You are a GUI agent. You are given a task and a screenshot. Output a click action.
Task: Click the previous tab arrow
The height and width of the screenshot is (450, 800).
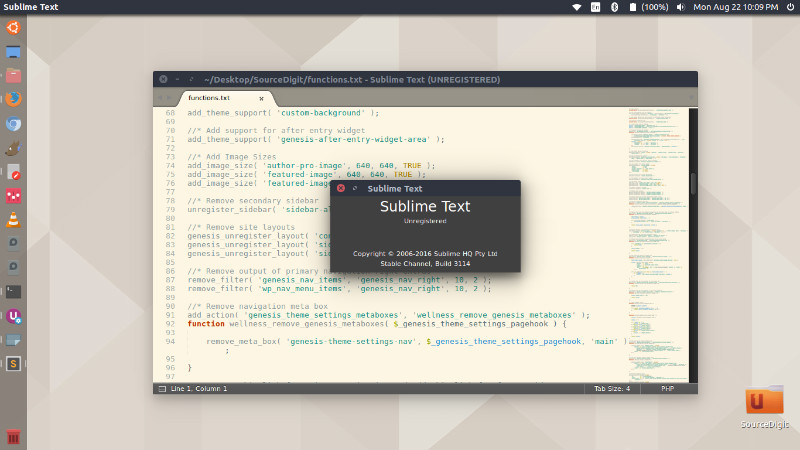160,97
